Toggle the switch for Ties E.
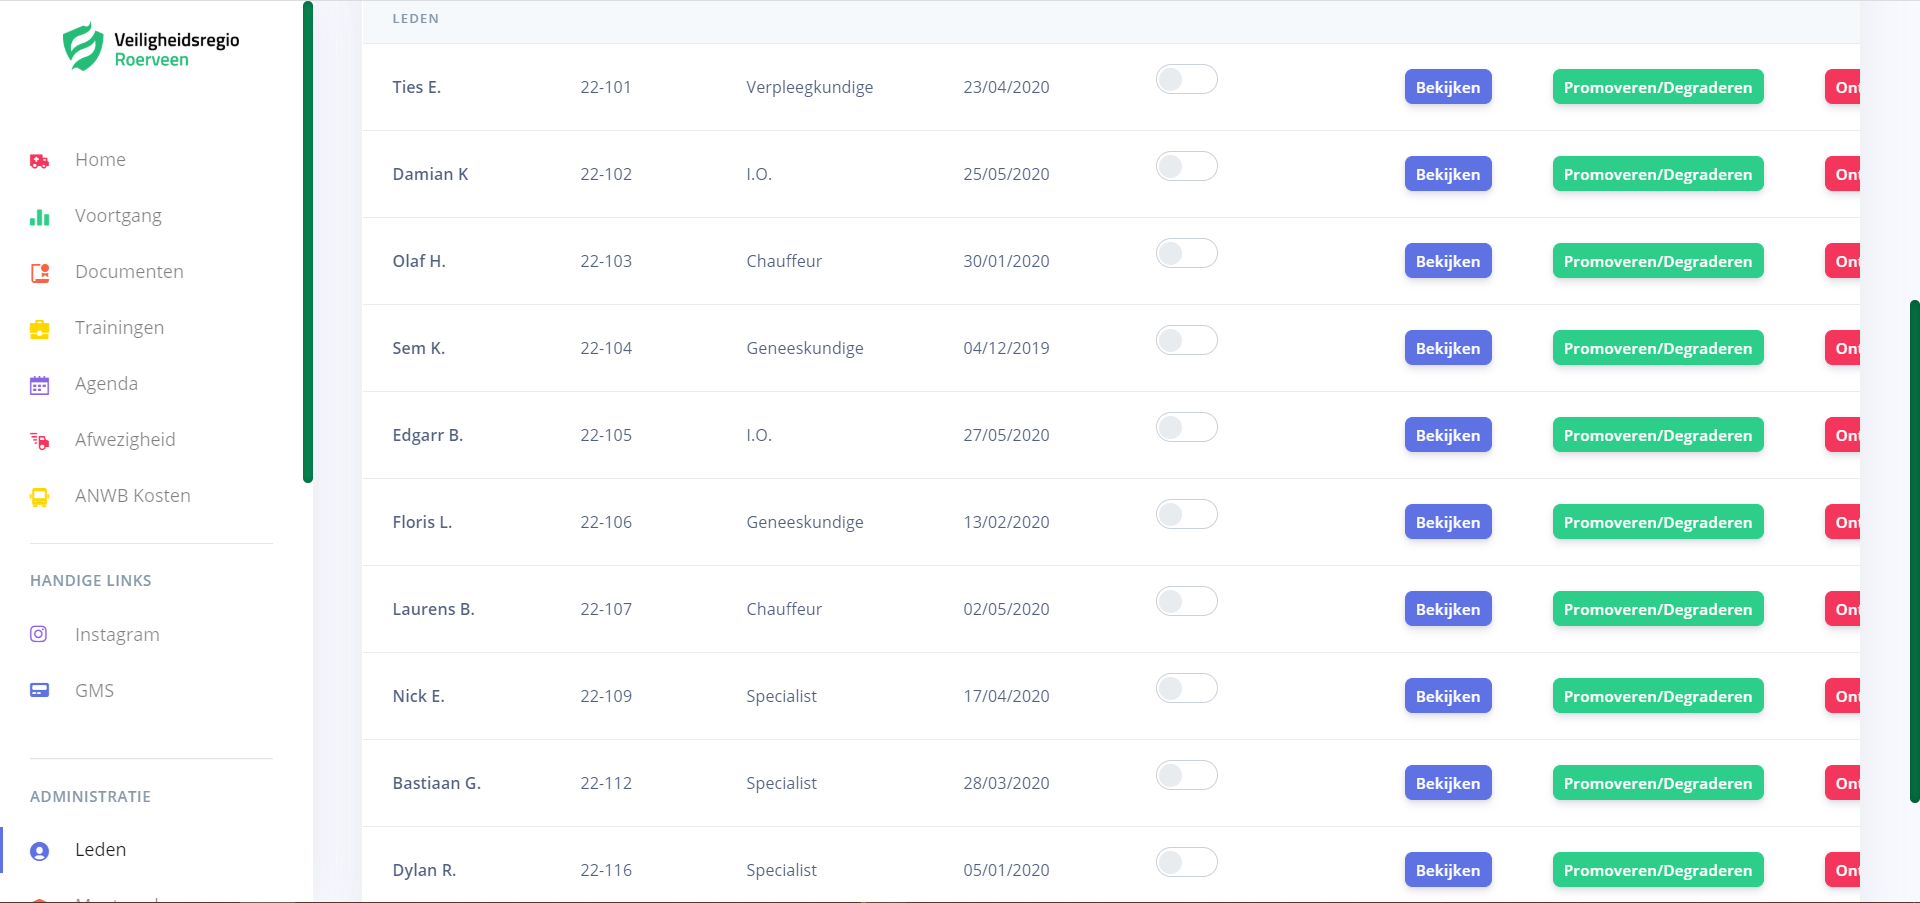 click(x=1186, y=80)
